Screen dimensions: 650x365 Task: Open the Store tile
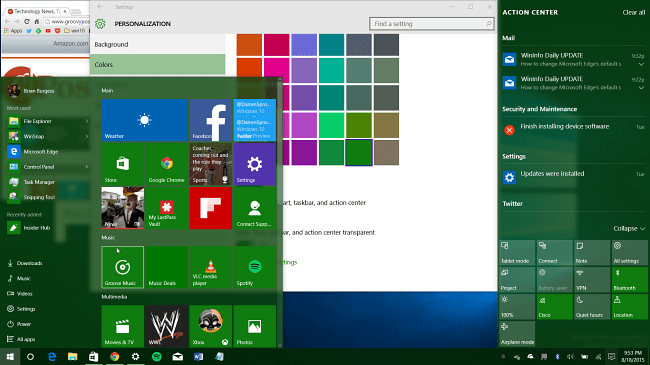123,164
